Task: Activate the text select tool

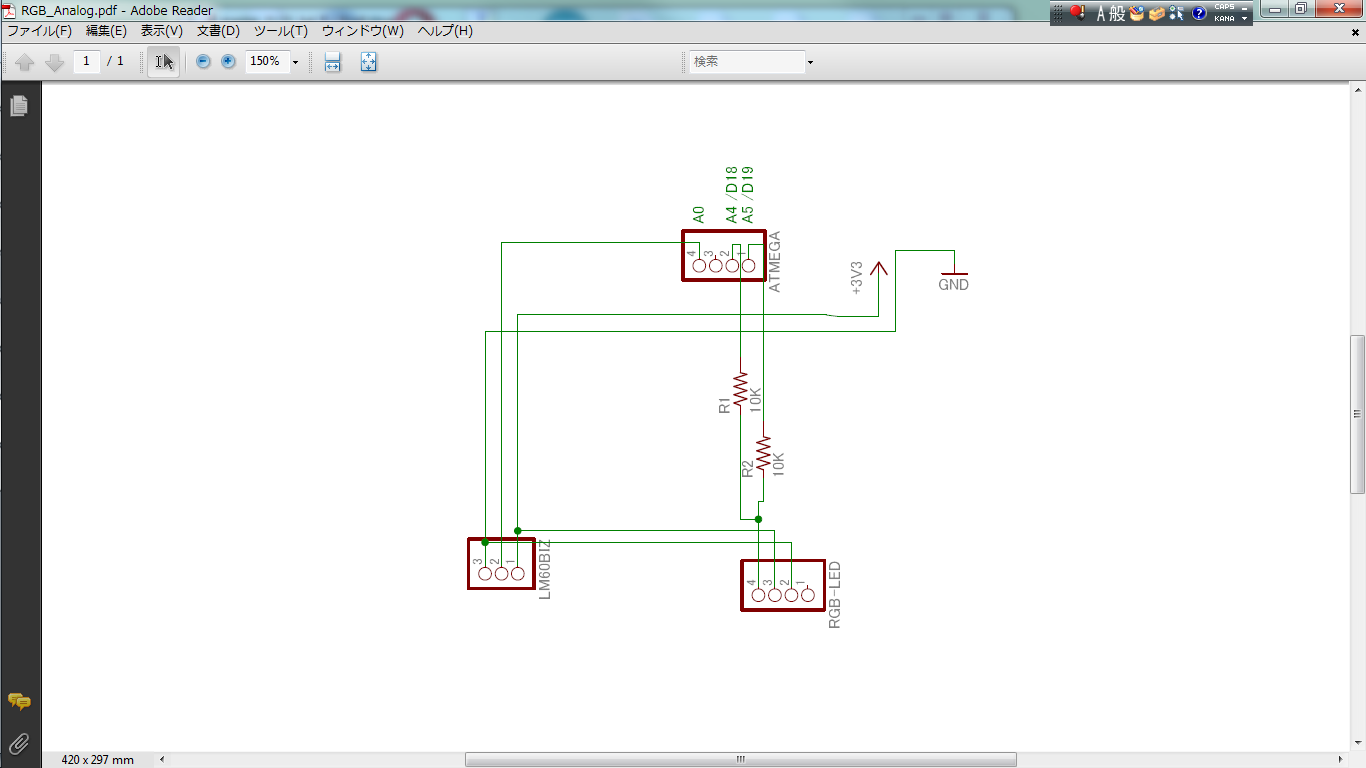Action: [163, 62]
